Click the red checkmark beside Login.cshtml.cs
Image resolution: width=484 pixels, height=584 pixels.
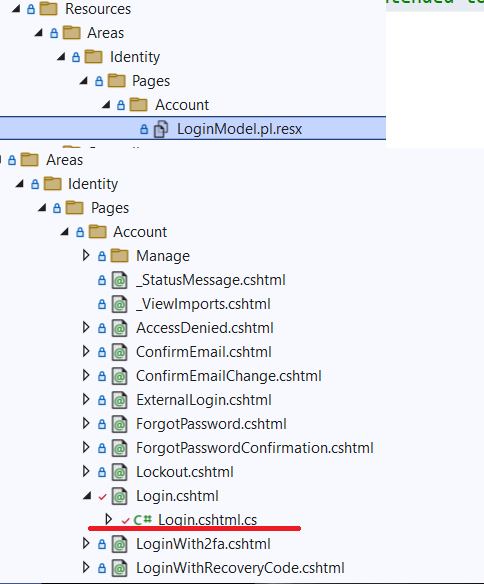coord(125,521)
